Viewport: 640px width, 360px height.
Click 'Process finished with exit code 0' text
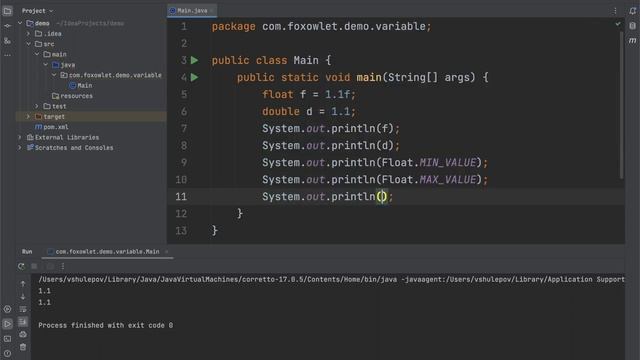click(106, 325)
